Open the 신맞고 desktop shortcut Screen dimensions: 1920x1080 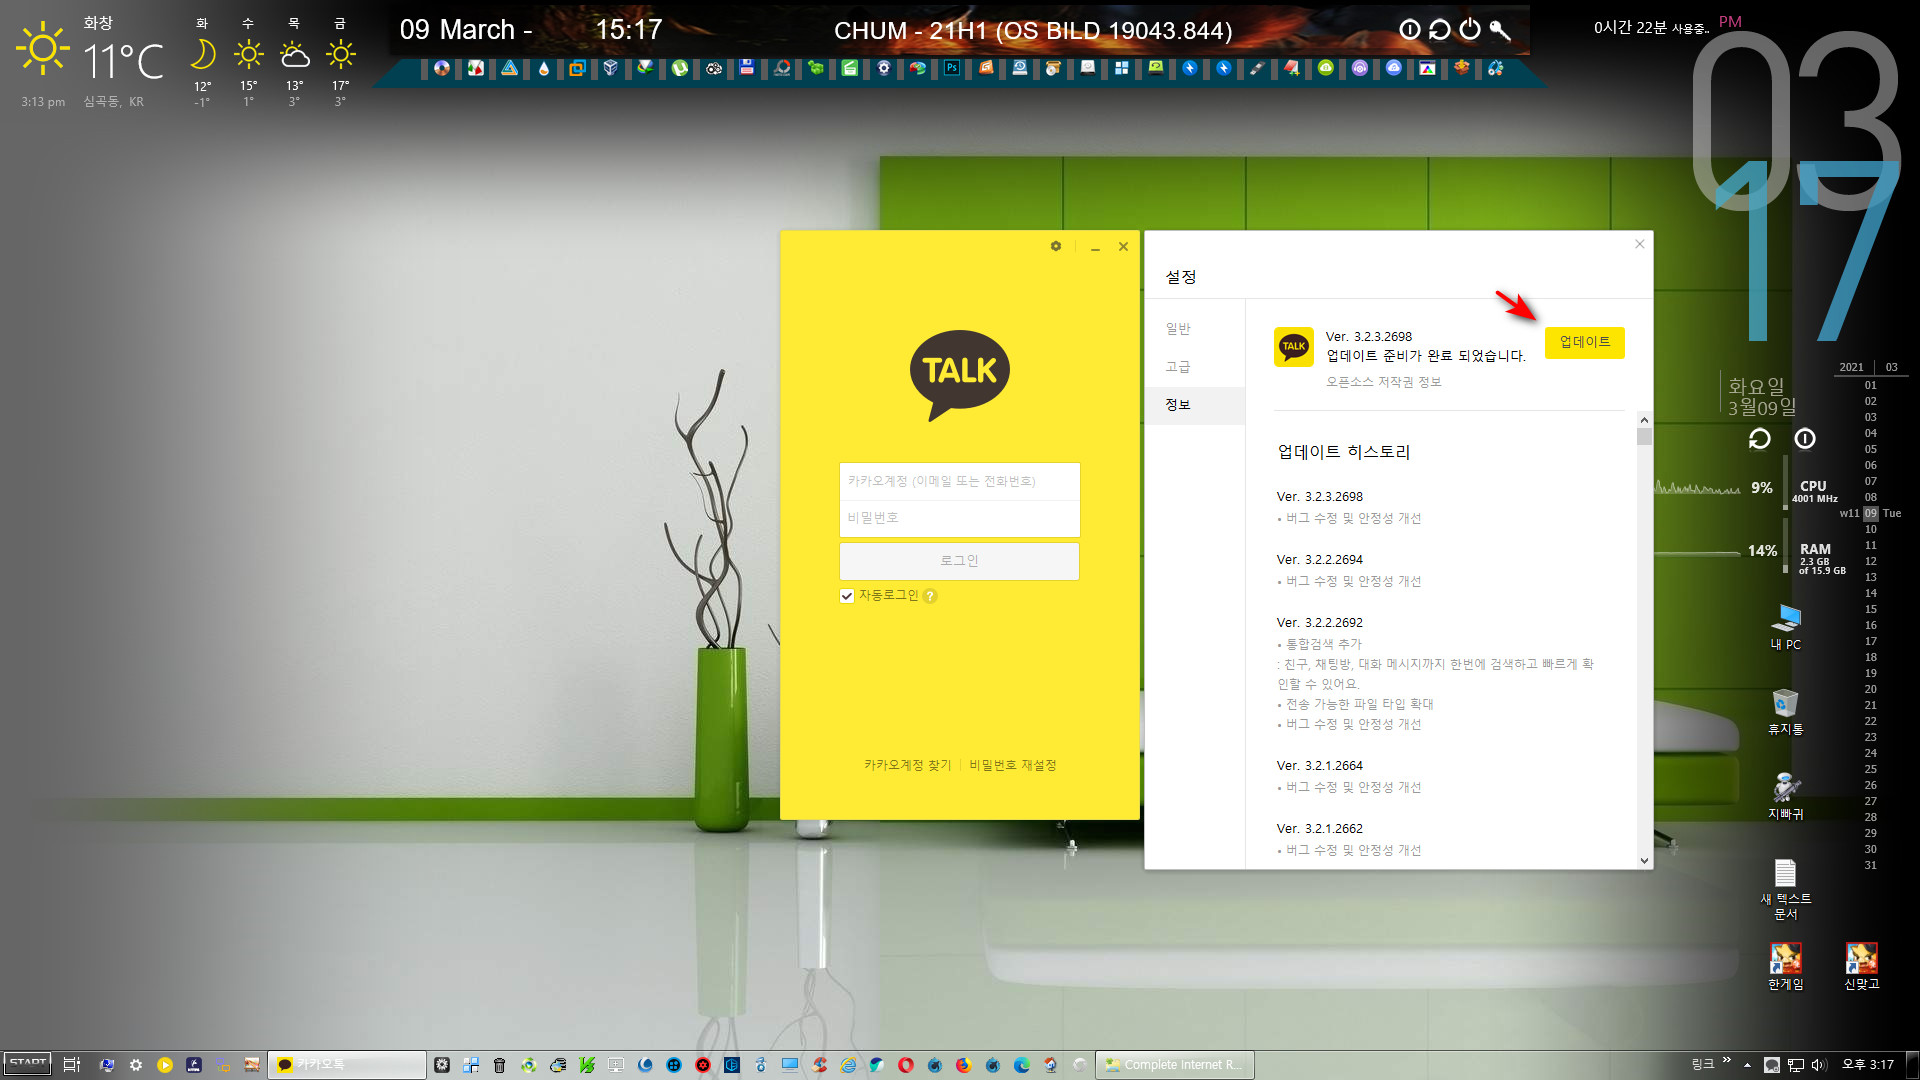pyautogui.click(x=1861, y=966)
